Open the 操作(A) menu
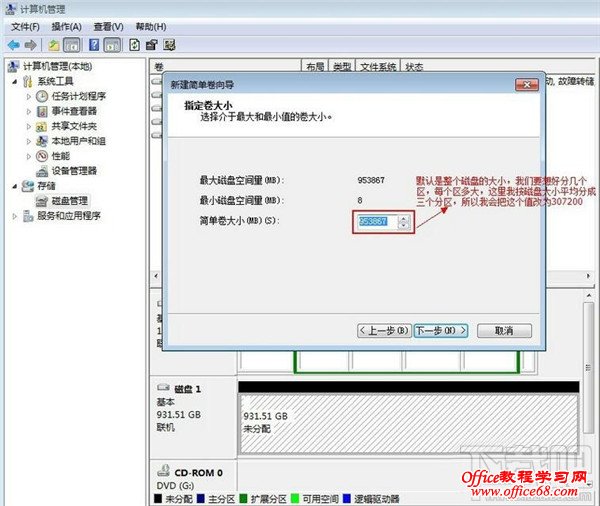Image resolution: width=600 pixels, height=506 pixels. 67,27
